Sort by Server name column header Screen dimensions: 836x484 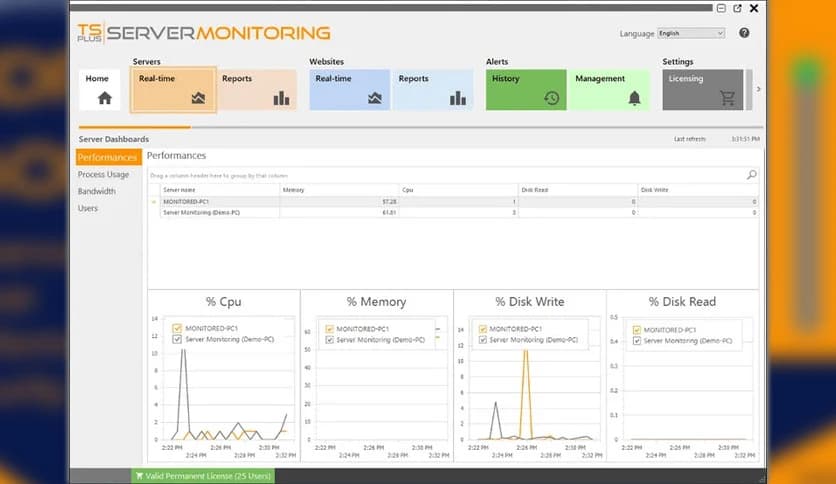click(x=220, y=190)
